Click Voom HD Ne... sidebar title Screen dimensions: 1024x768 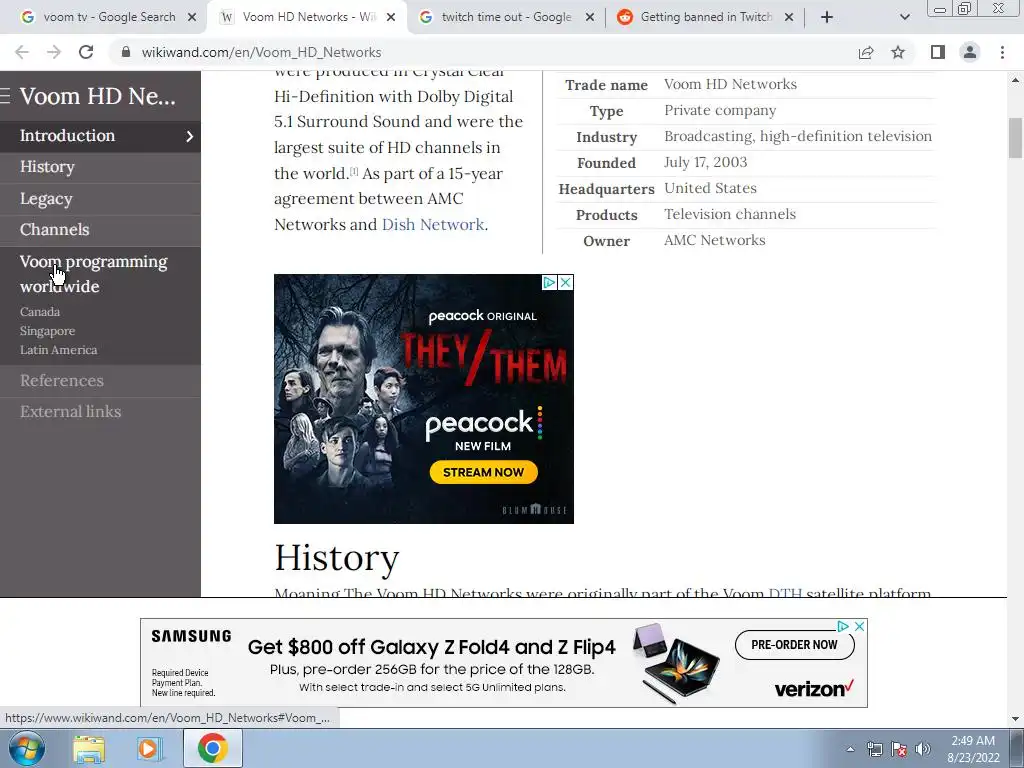pyautogui.click(x=97, y=96)
